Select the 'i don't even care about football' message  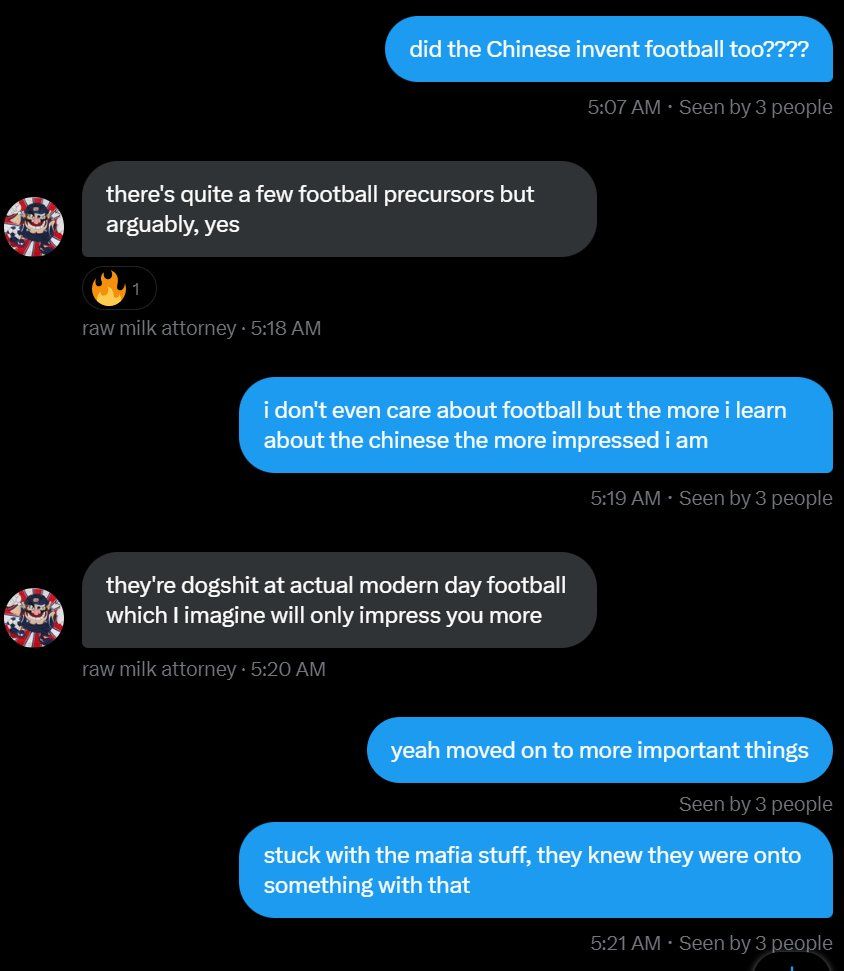click(536, 425)
